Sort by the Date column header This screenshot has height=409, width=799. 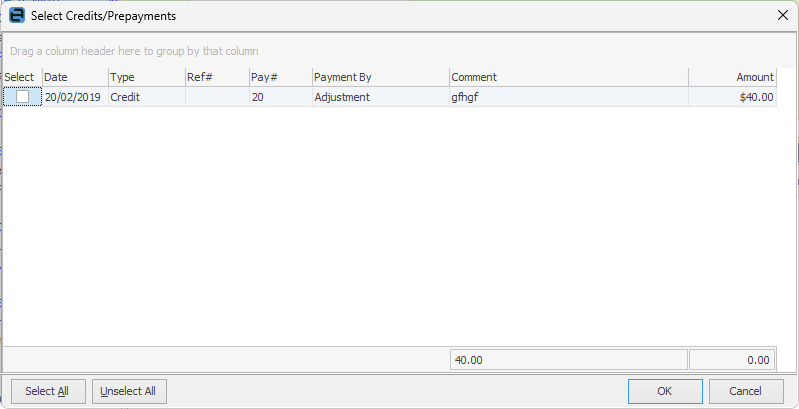(x=75, y=77)
